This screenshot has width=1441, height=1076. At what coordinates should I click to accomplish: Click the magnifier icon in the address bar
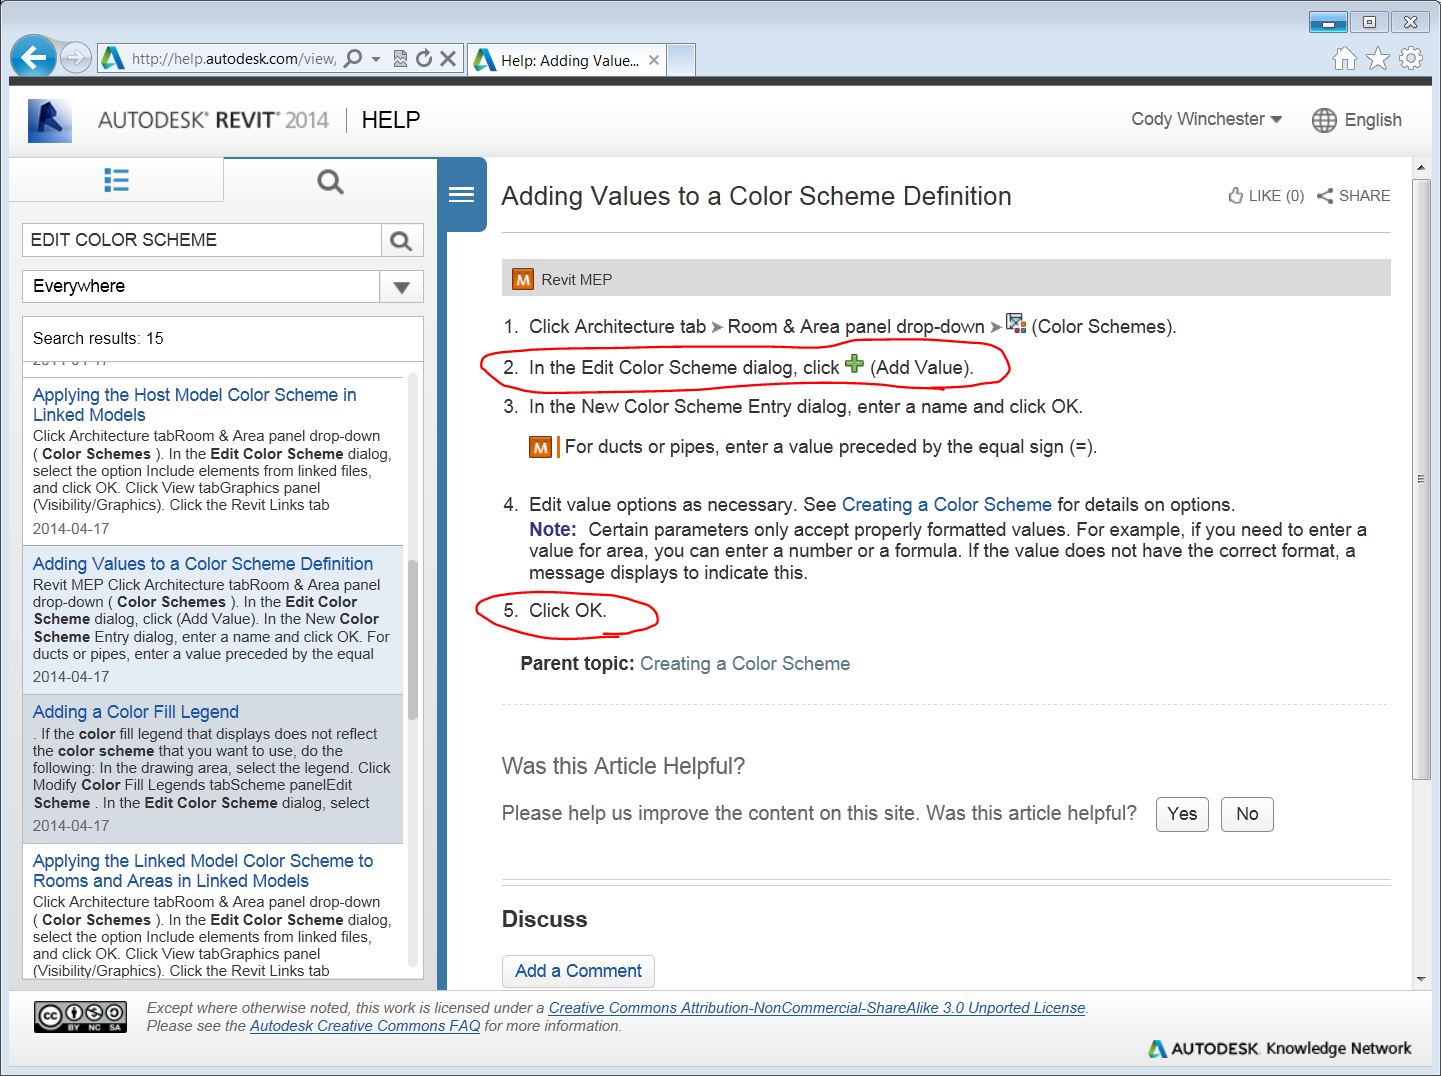point(353,59)
